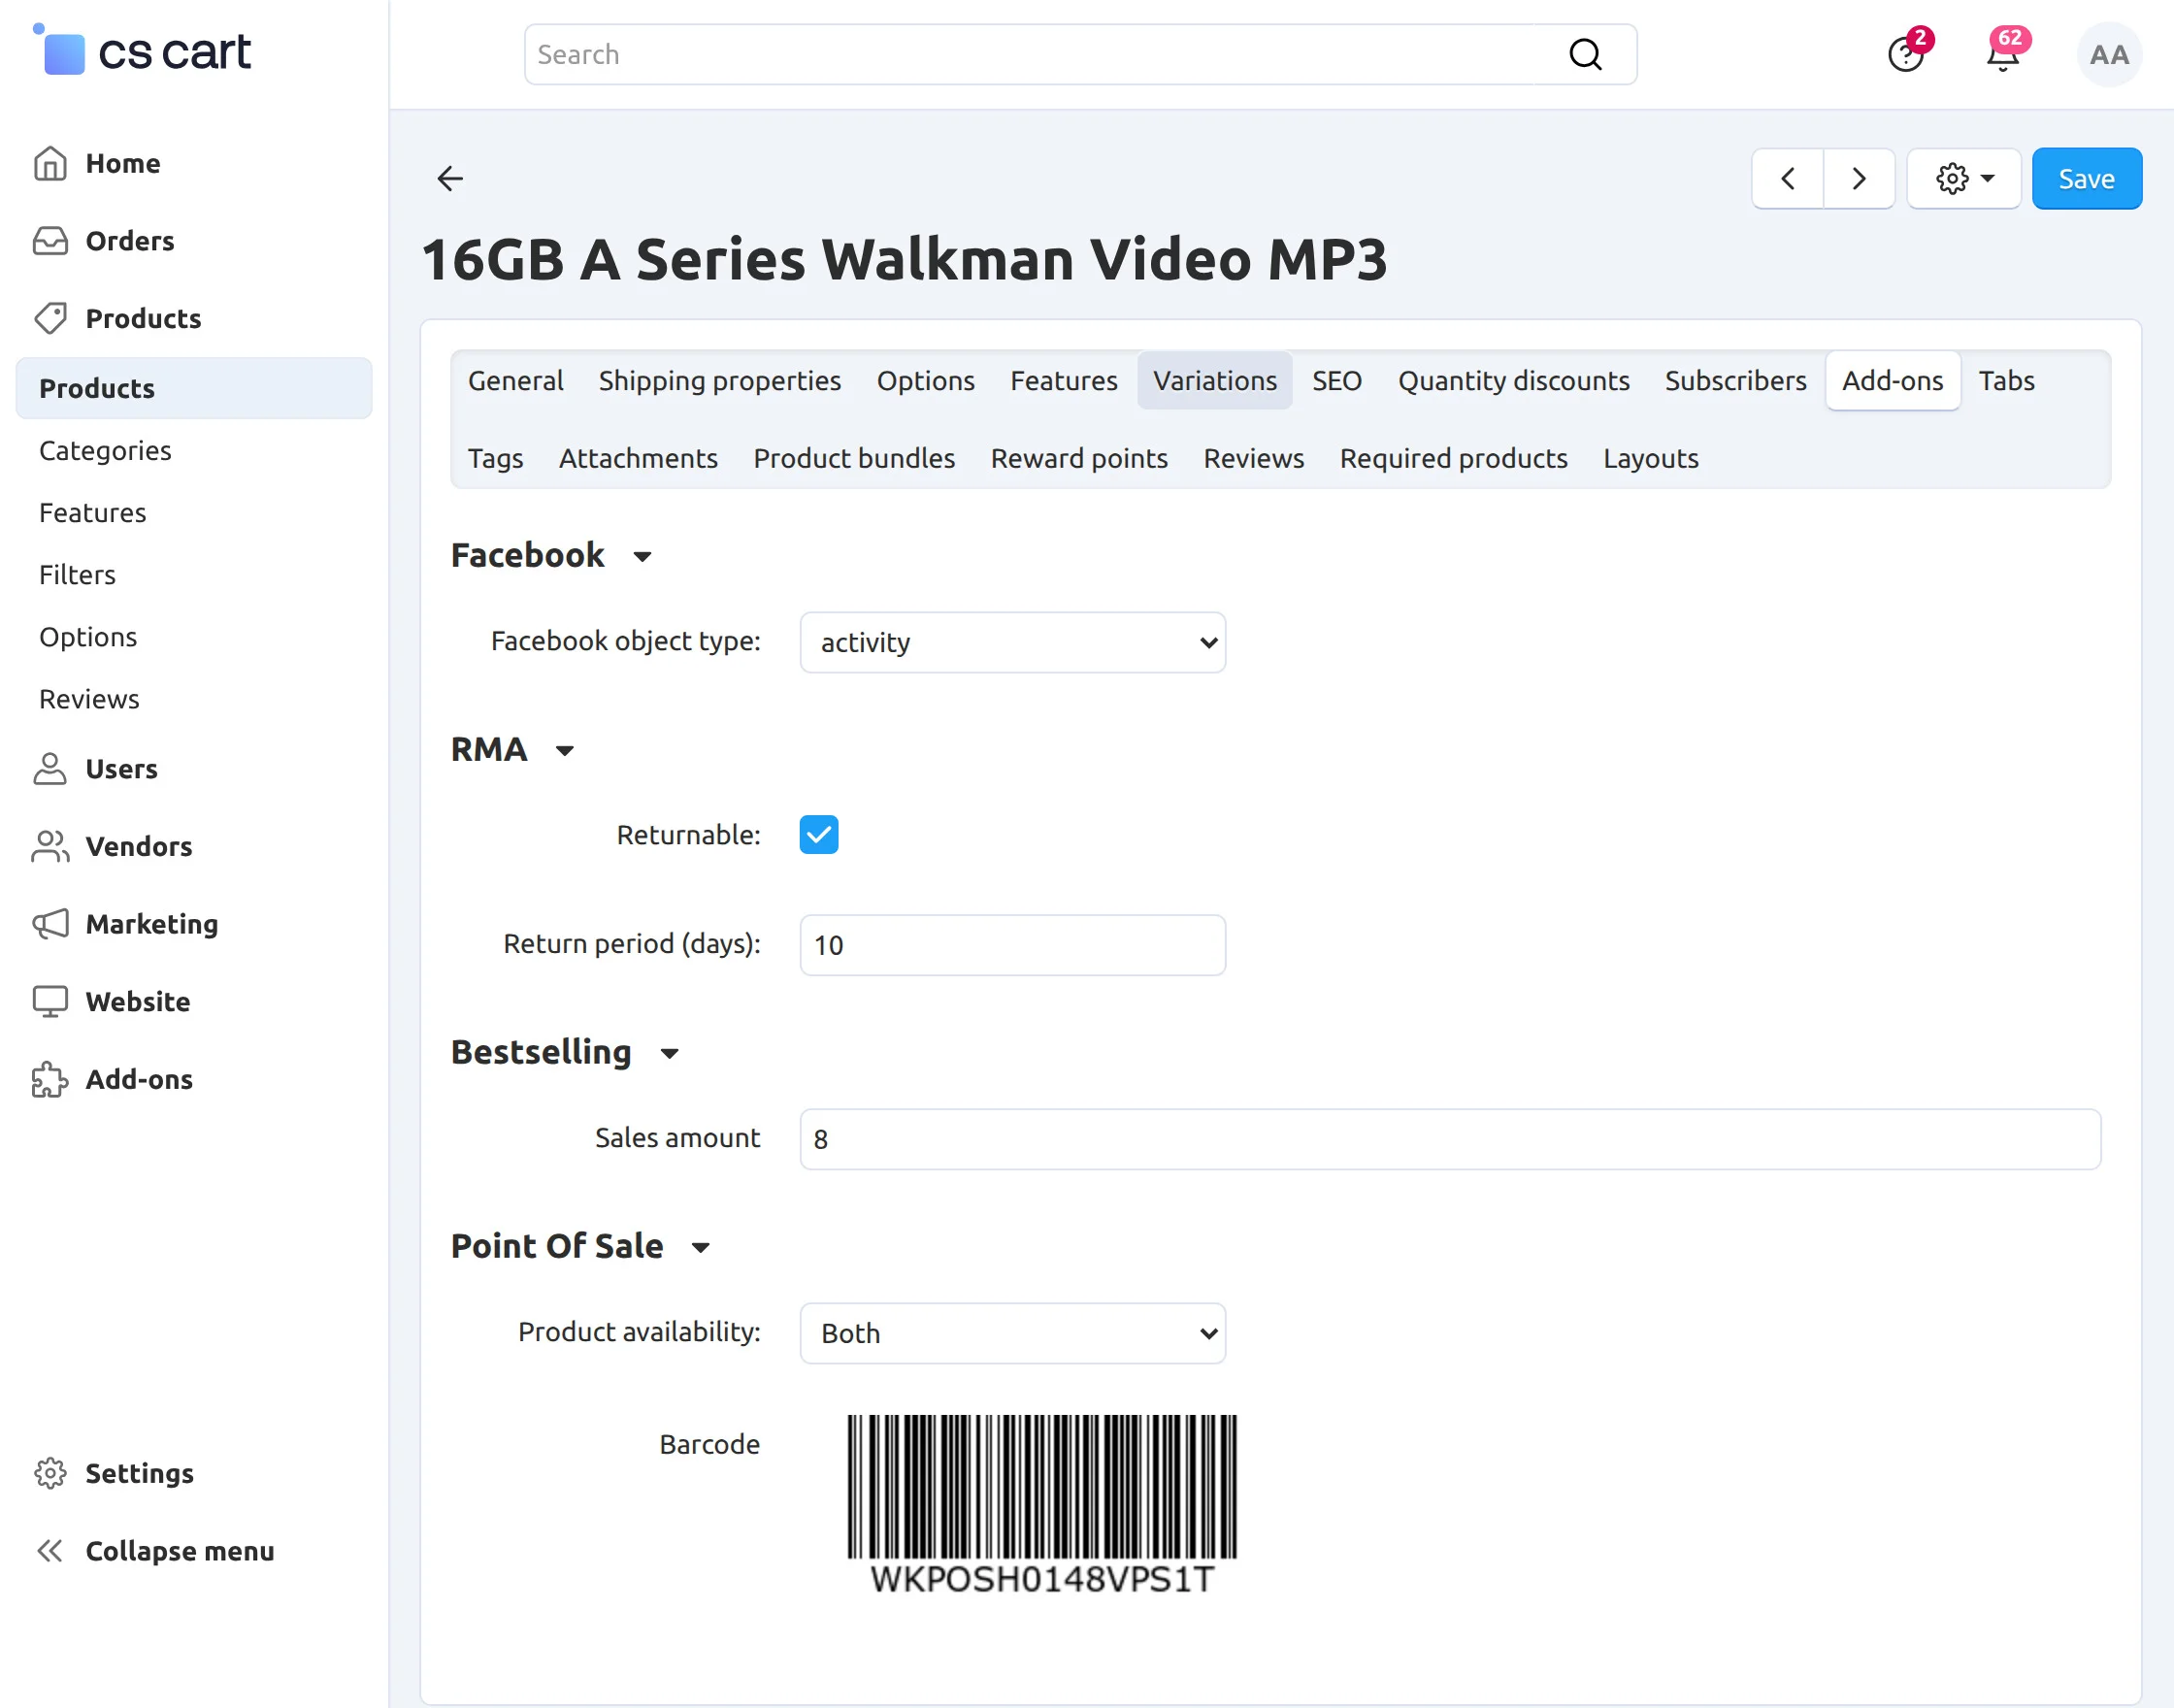Open the Quantity discounts tab
The image size is (2174, 1708).
coord(1513,381)
